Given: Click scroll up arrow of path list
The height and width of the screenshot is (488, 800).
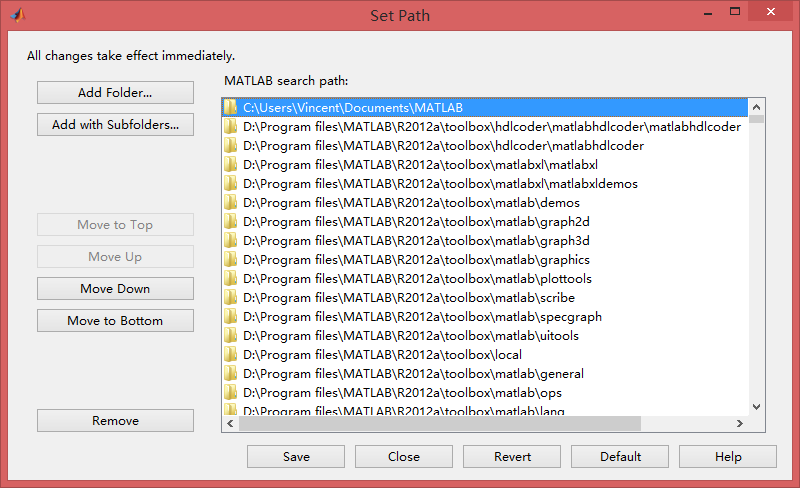Looking at the screenshot, I should tap(756, 107).
